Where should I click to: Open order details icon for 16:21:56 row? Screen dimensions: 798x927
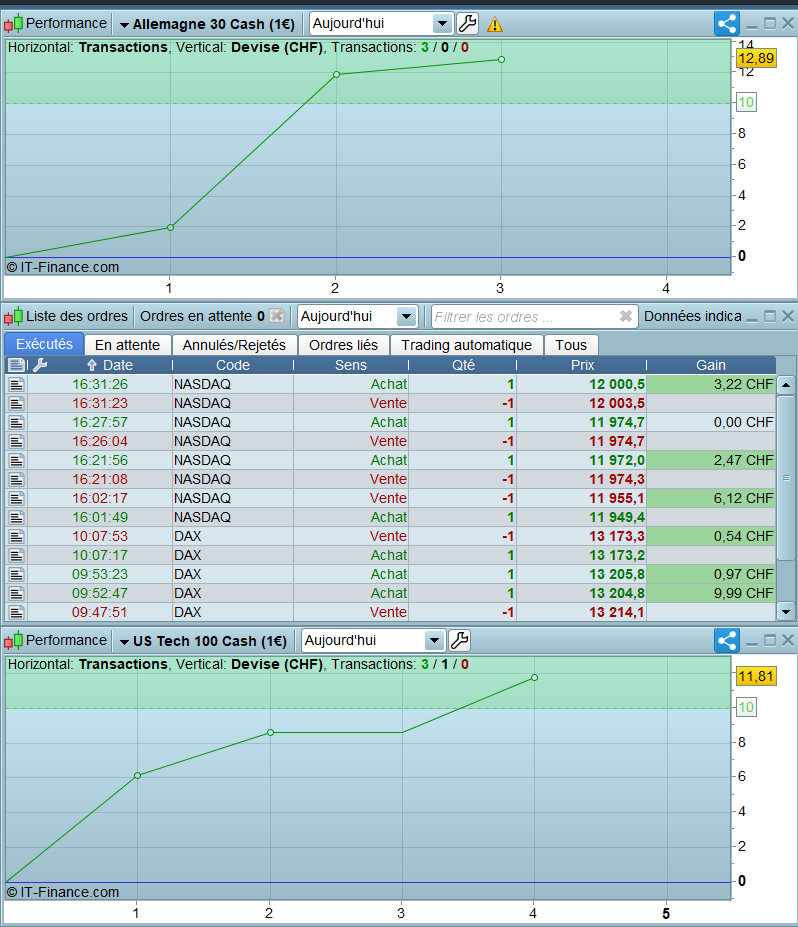point(17,460)
